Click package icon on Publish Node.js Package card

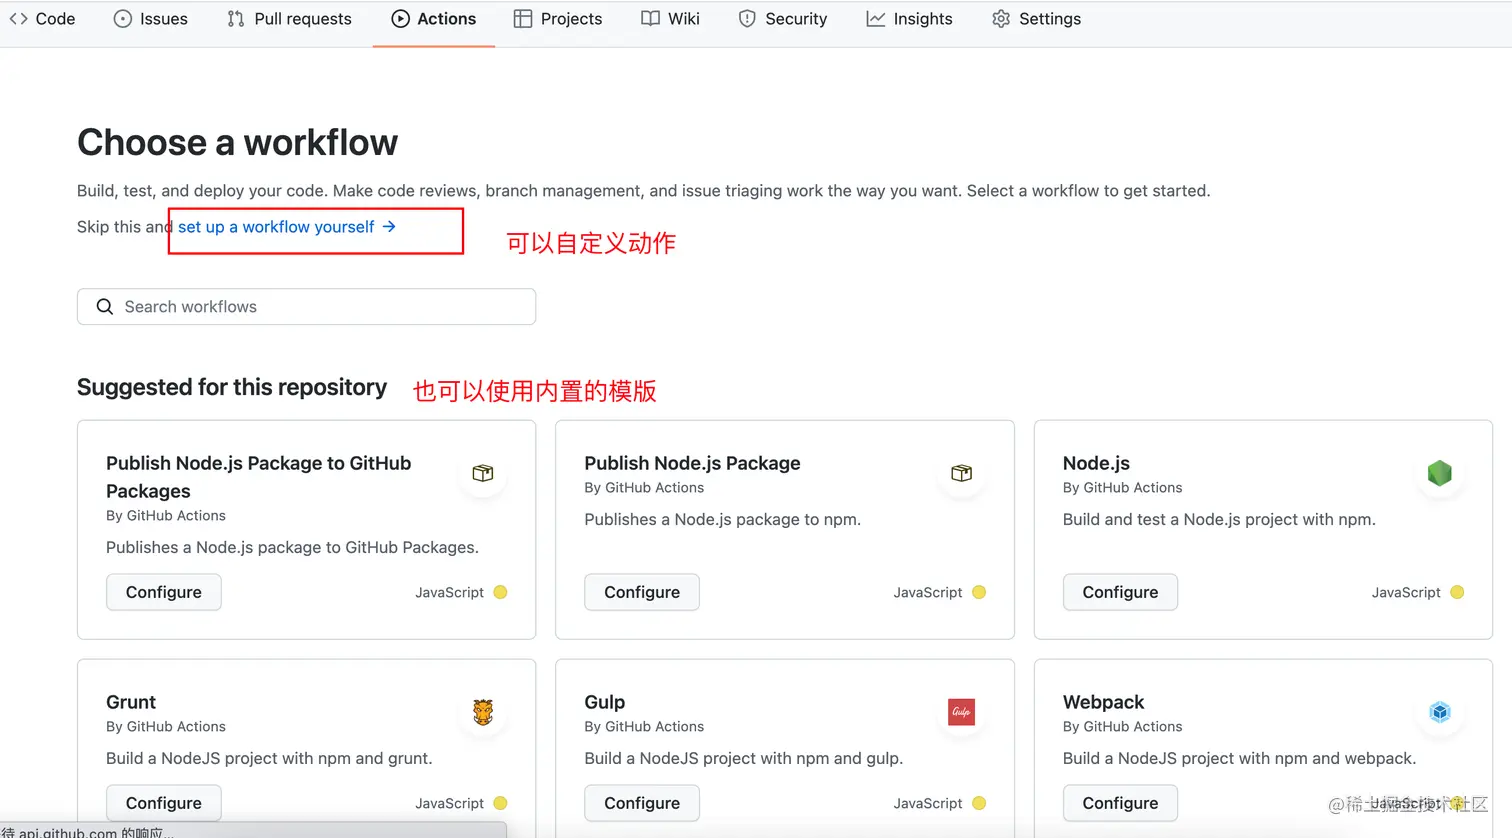[962, 473]
